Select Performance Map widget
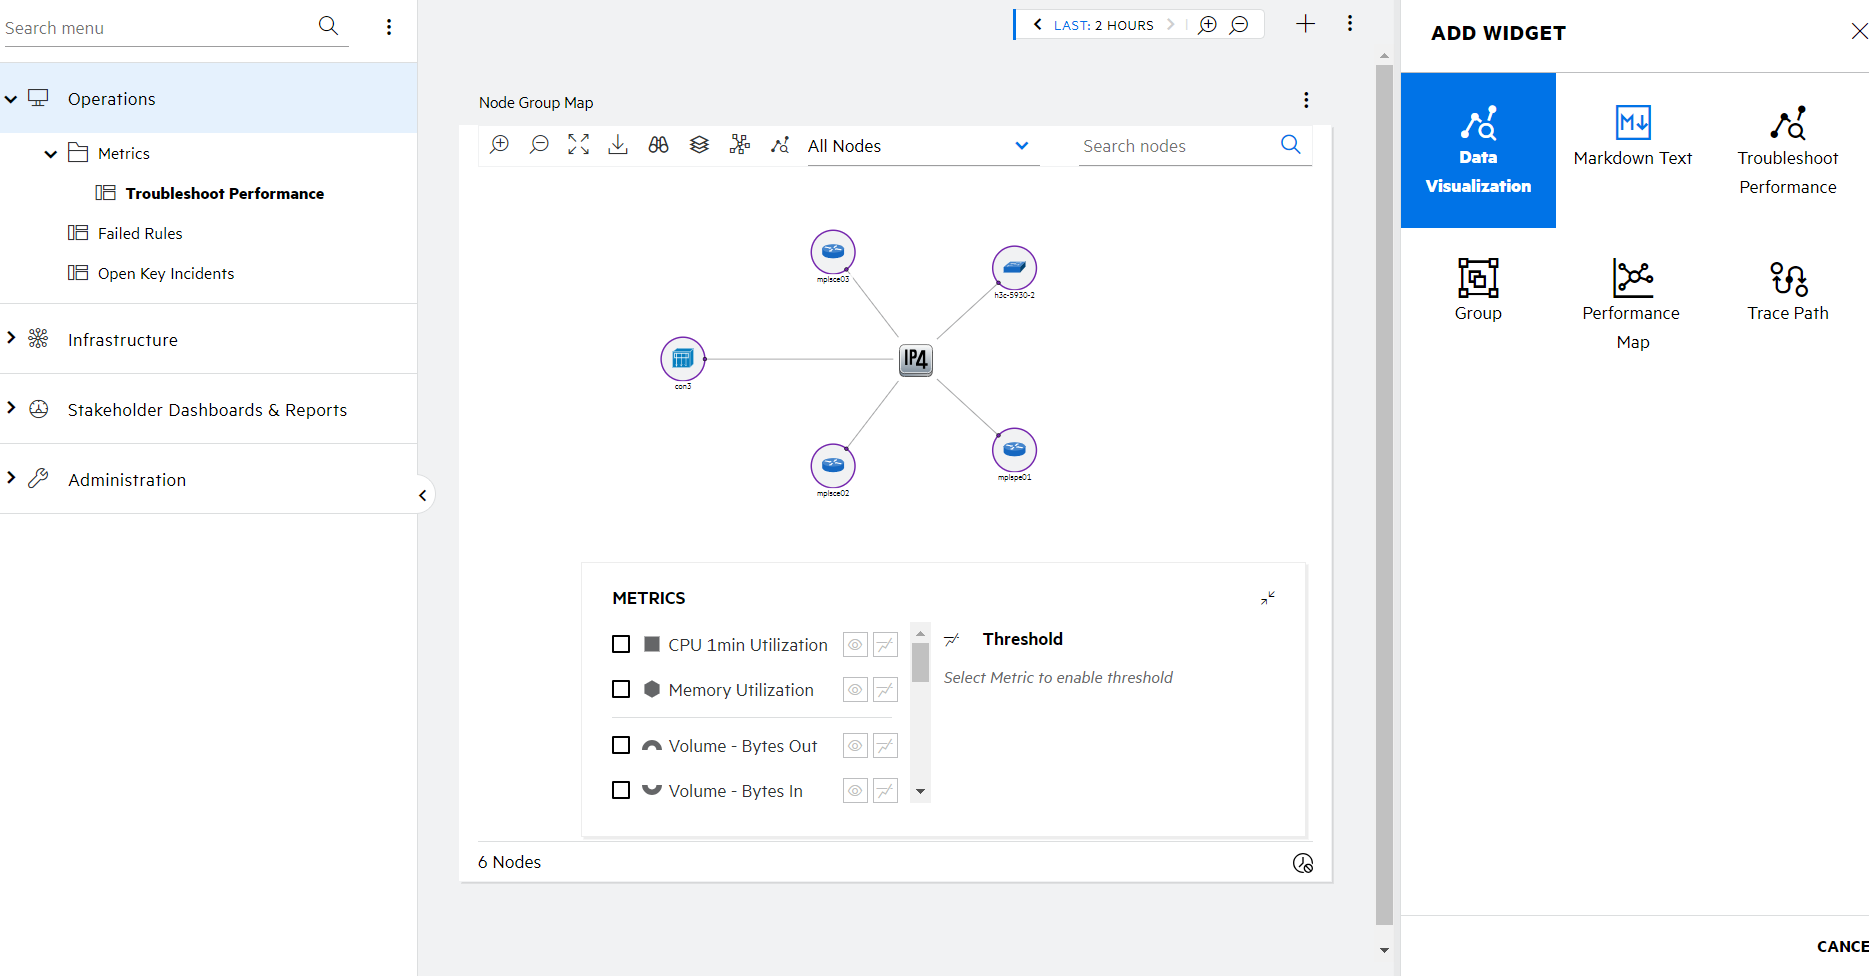1869x976 pixels. coord(1633,305)
